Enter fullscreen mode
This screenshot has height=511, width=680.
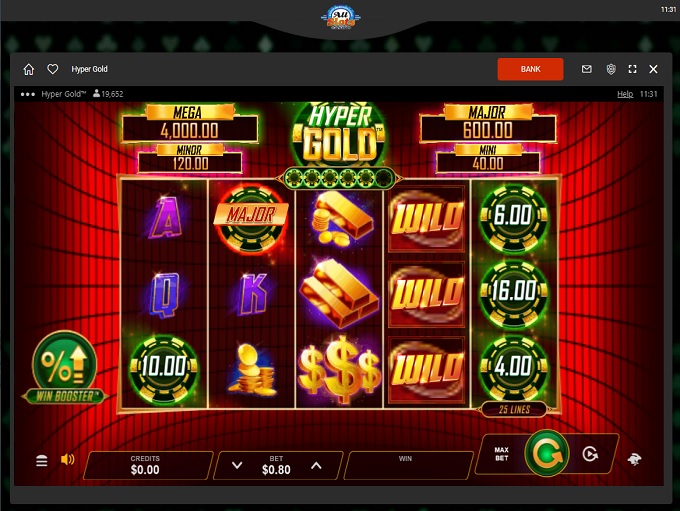coord(632,69)
